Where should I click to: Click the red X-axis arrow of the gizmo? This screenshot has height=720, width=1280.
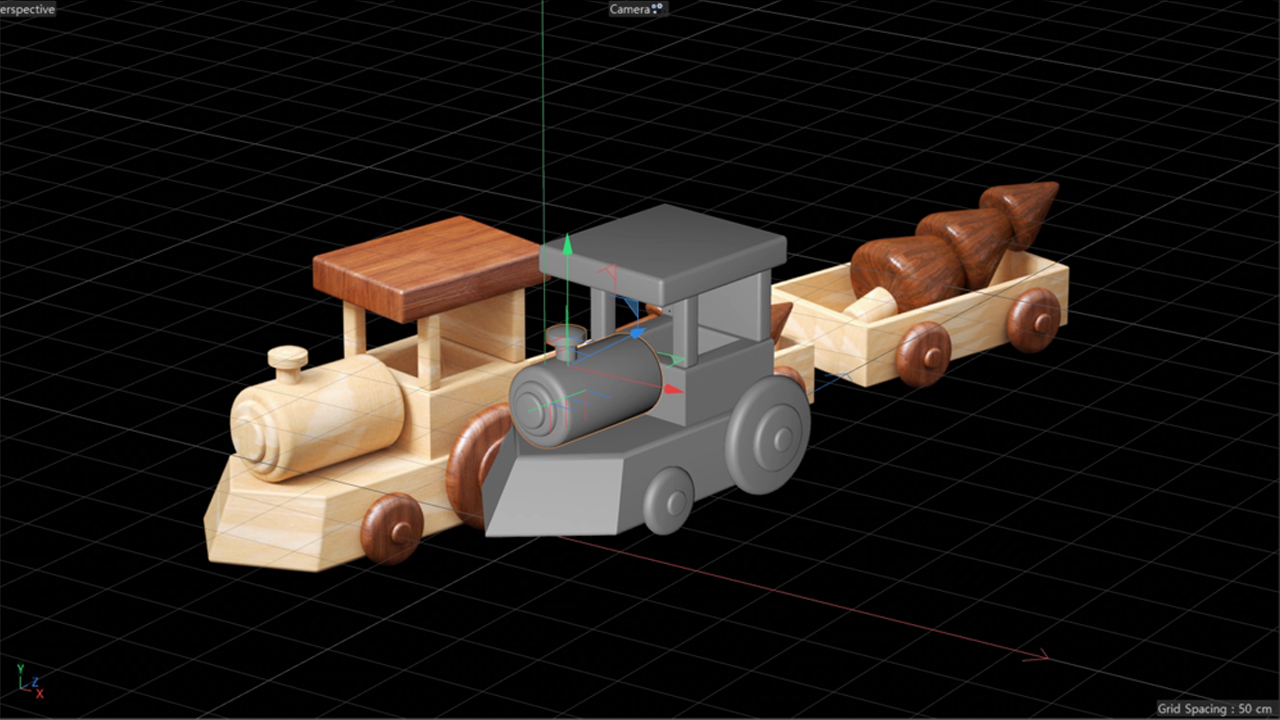[x=674, y=389]
